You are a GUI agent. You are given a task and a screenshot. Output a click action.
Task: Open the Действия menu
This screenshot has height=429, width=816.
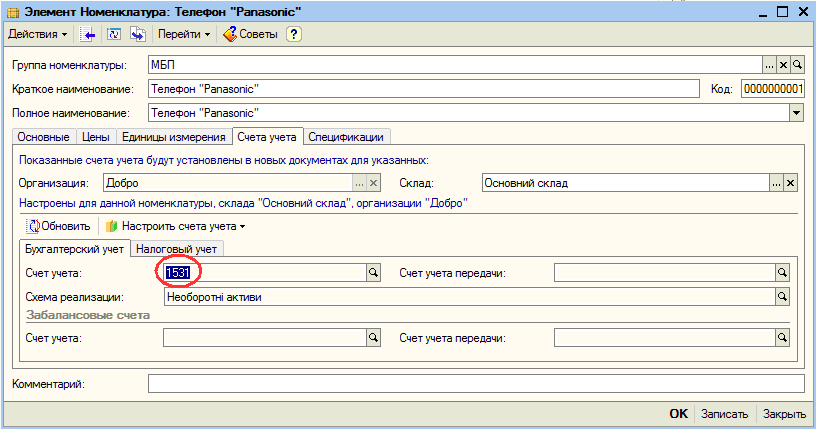click(38, 34)
